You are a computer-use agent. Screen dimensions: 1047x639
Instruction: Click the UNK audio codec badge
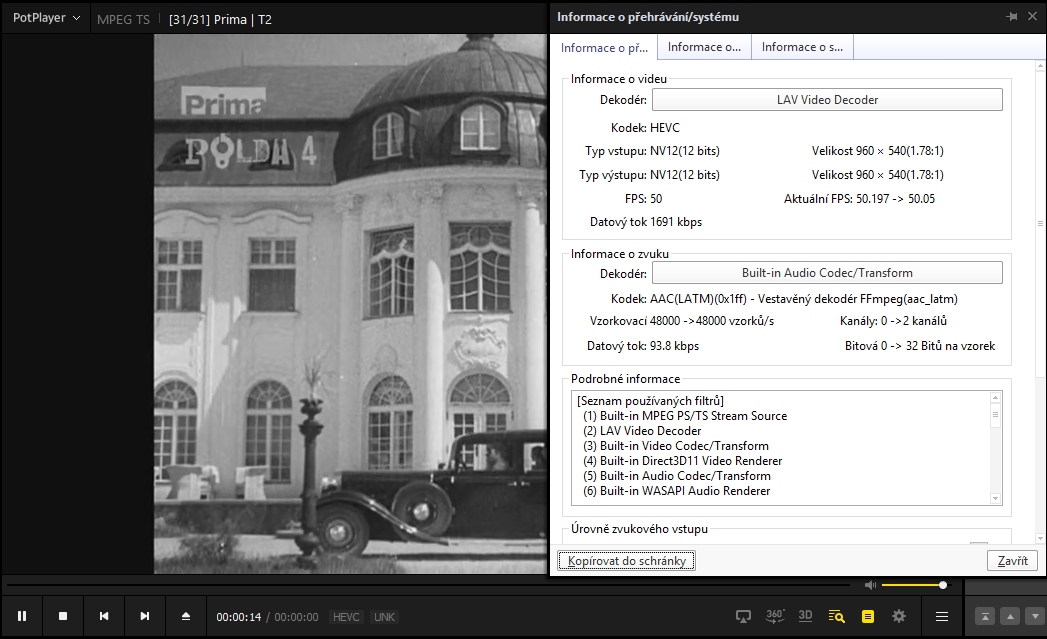tap(384, 617)
